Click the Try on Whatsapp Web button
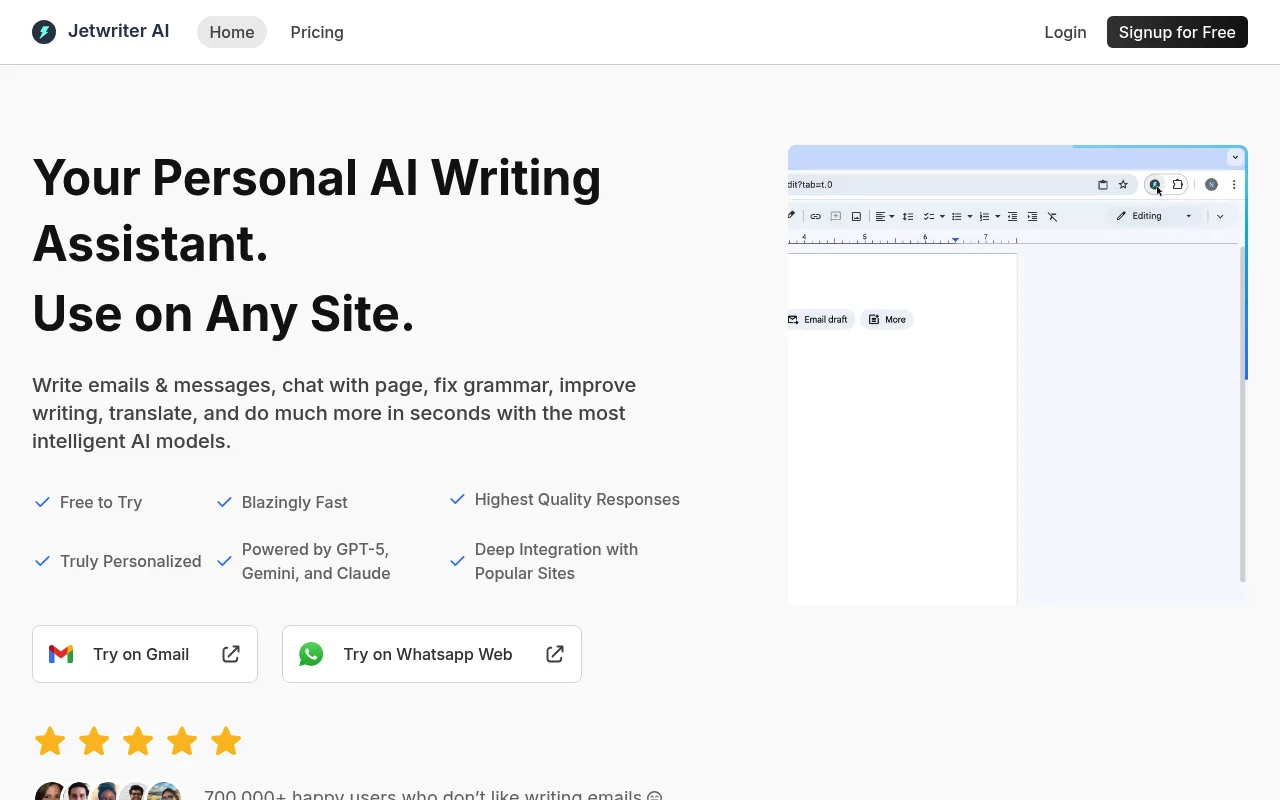 pyautogui.click(x=432, y=654)
